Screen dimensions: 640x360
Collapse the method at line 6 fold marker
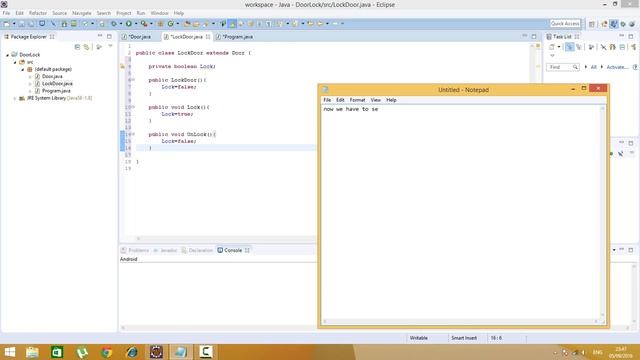click(x=133, y=80)
